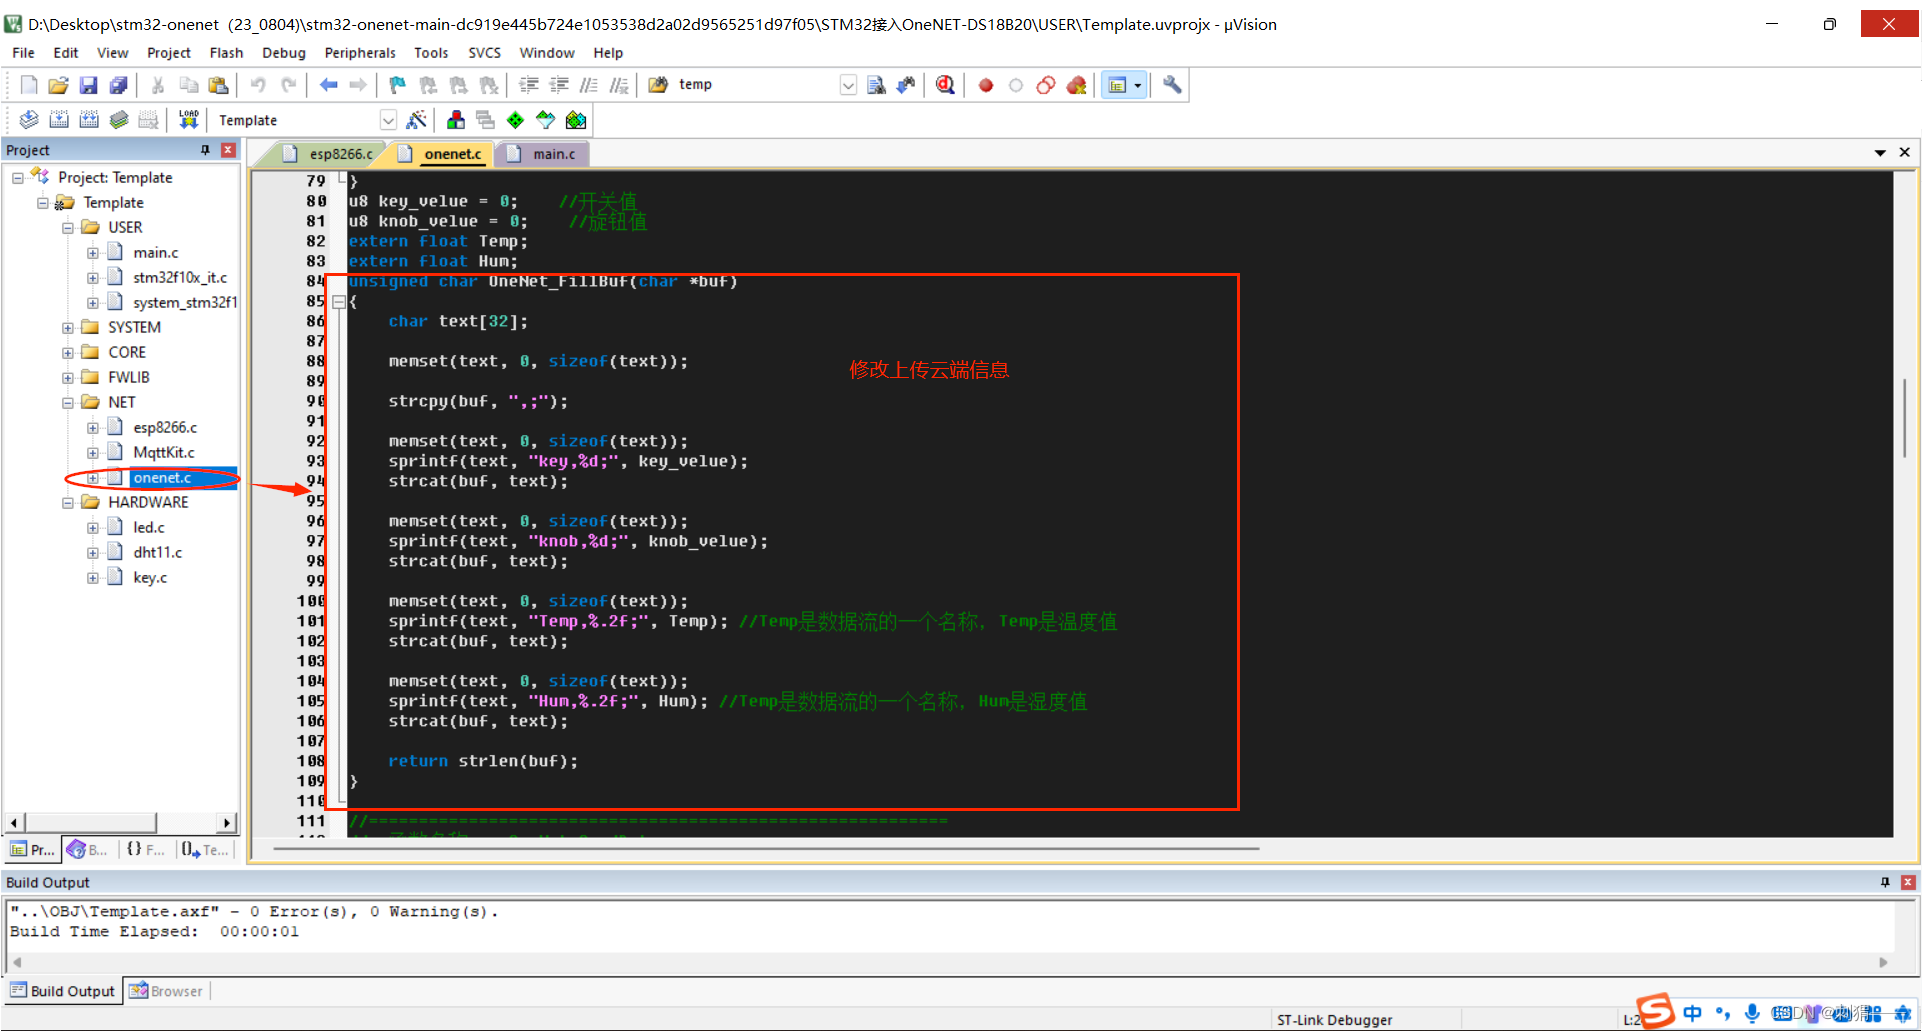Expand main.c tree node
The width and height of the screenshot is (1922, 1031).
point(93,252)
